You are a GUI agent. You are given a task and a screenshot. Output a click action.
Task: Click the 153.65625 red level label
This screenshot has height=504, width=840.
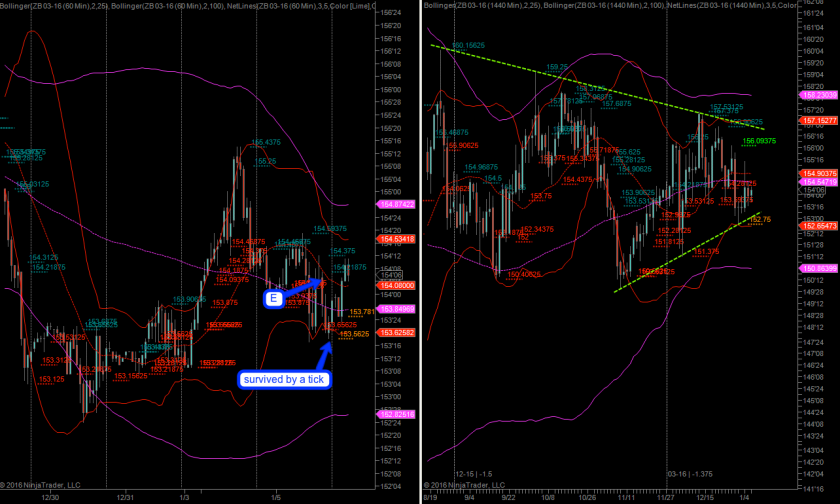click(x=341, y=325)
